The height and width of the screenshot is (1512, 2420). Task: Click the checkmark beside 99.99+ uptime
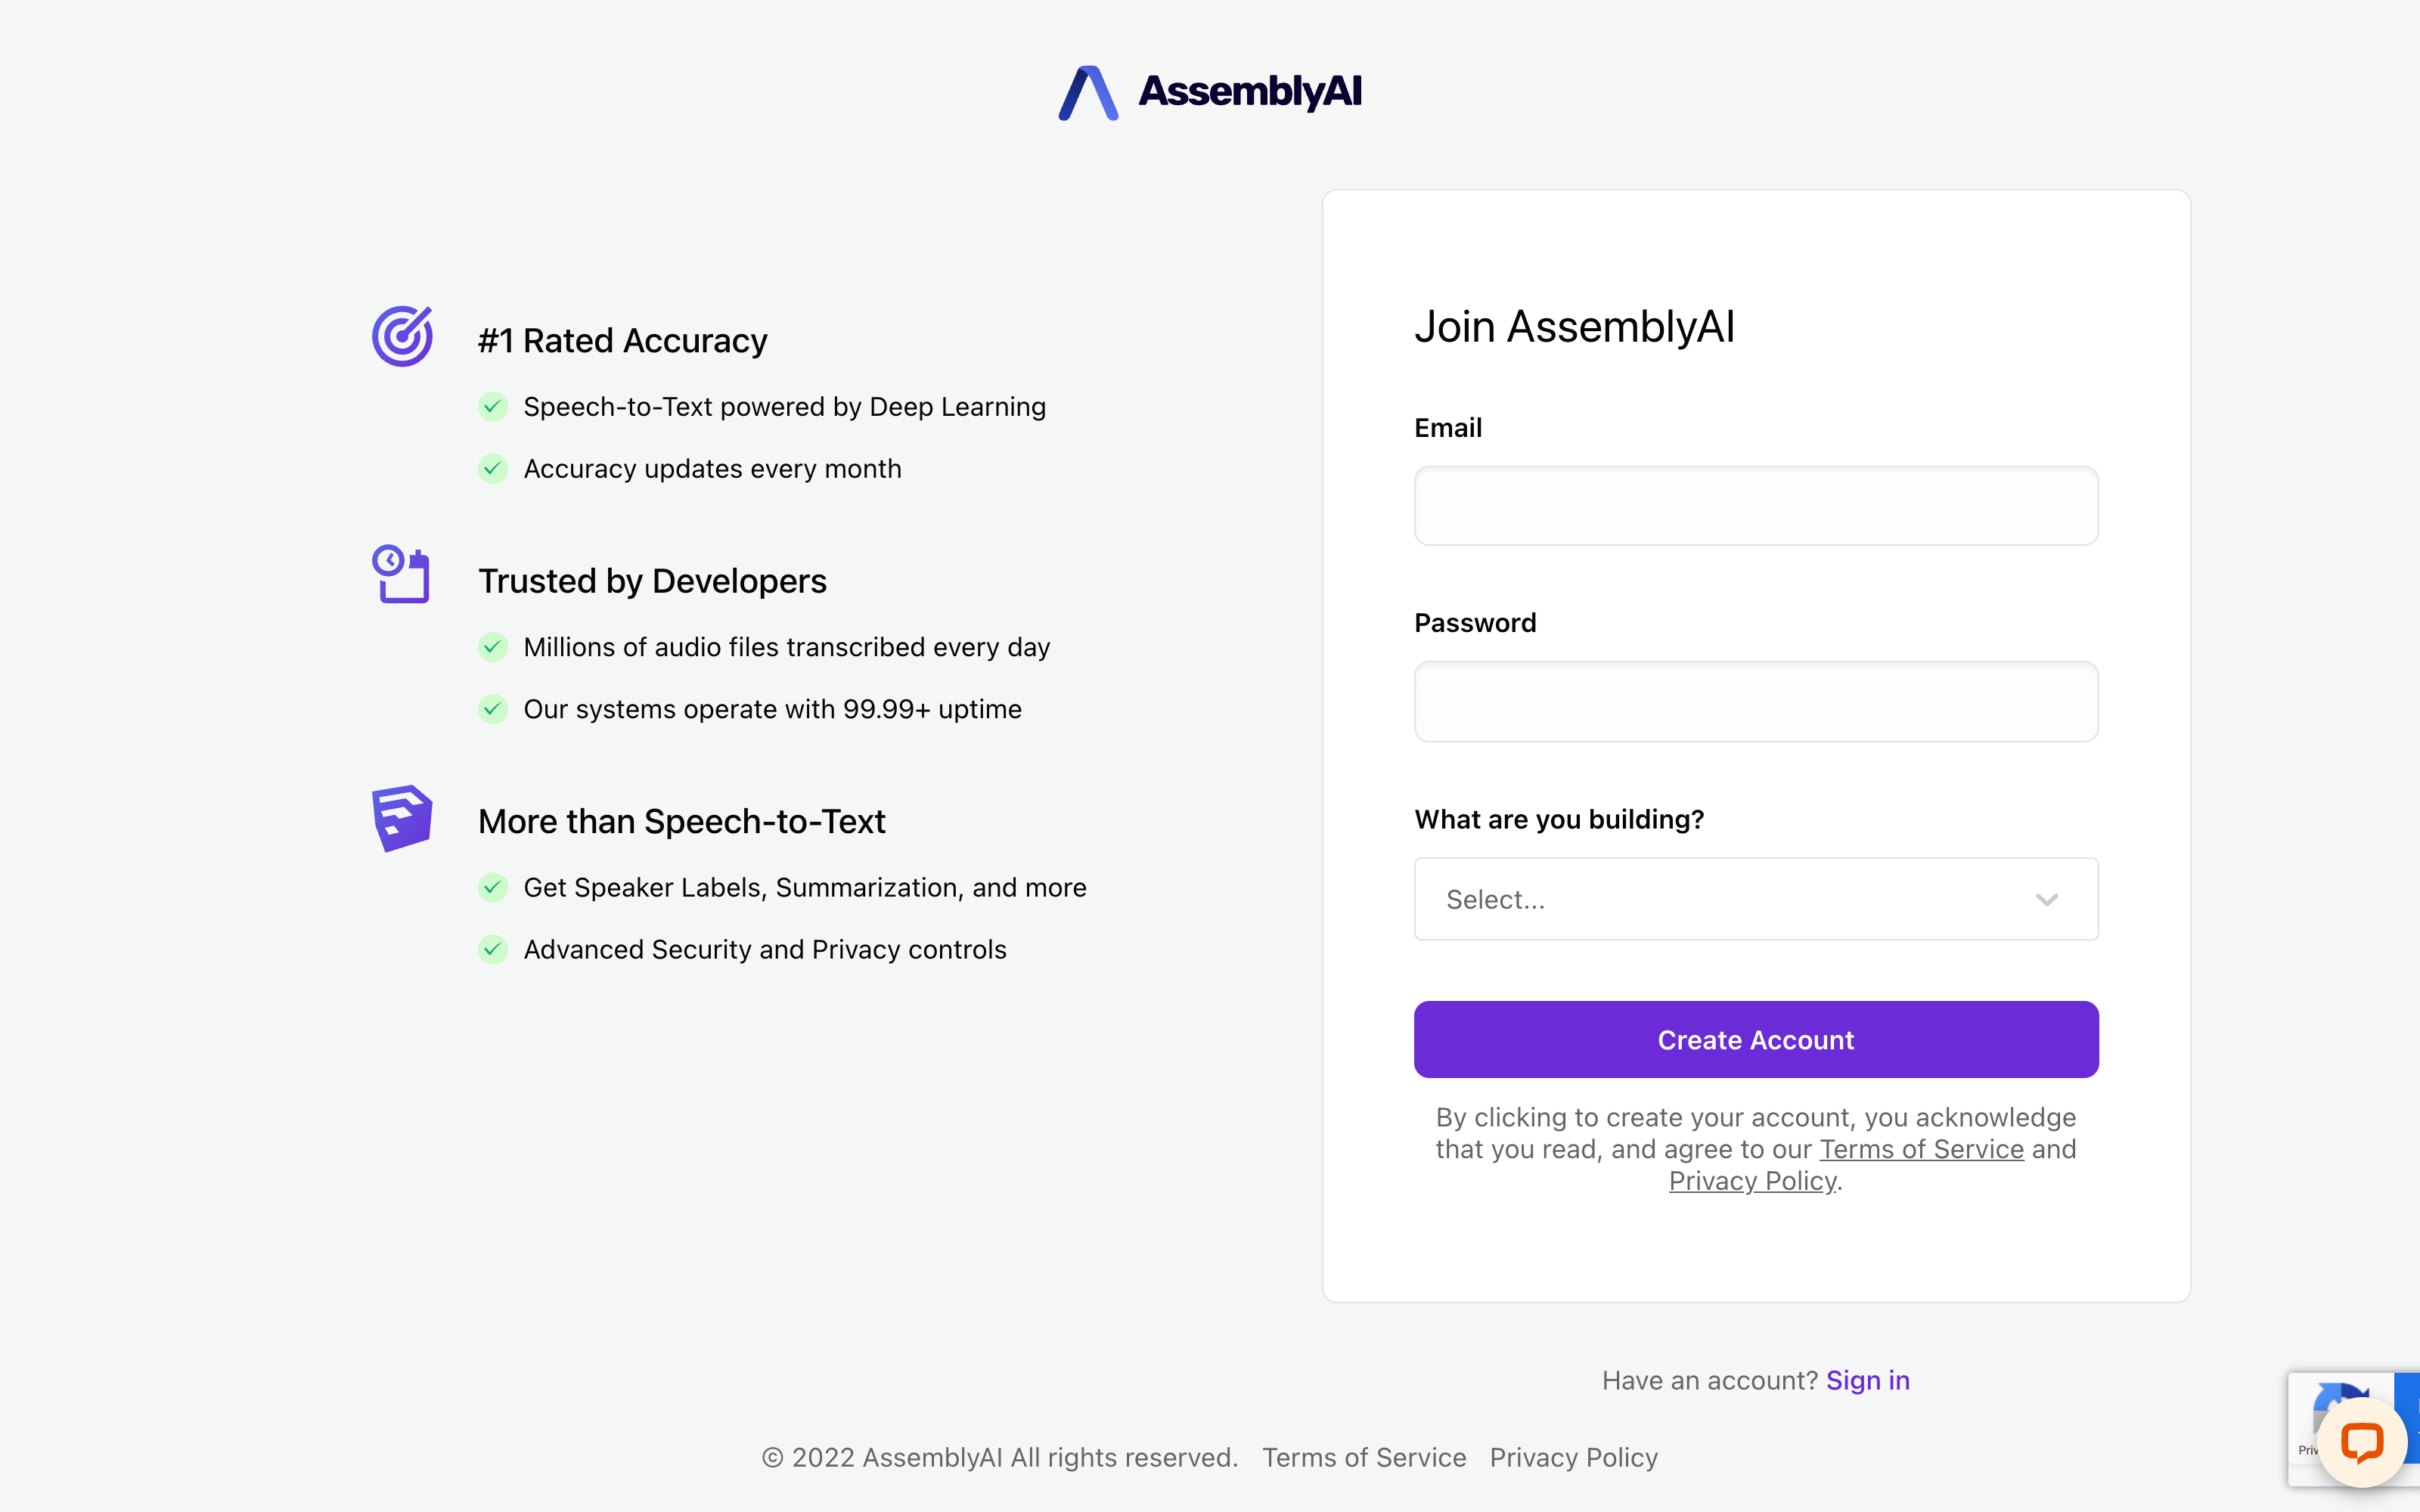[494, 709]
